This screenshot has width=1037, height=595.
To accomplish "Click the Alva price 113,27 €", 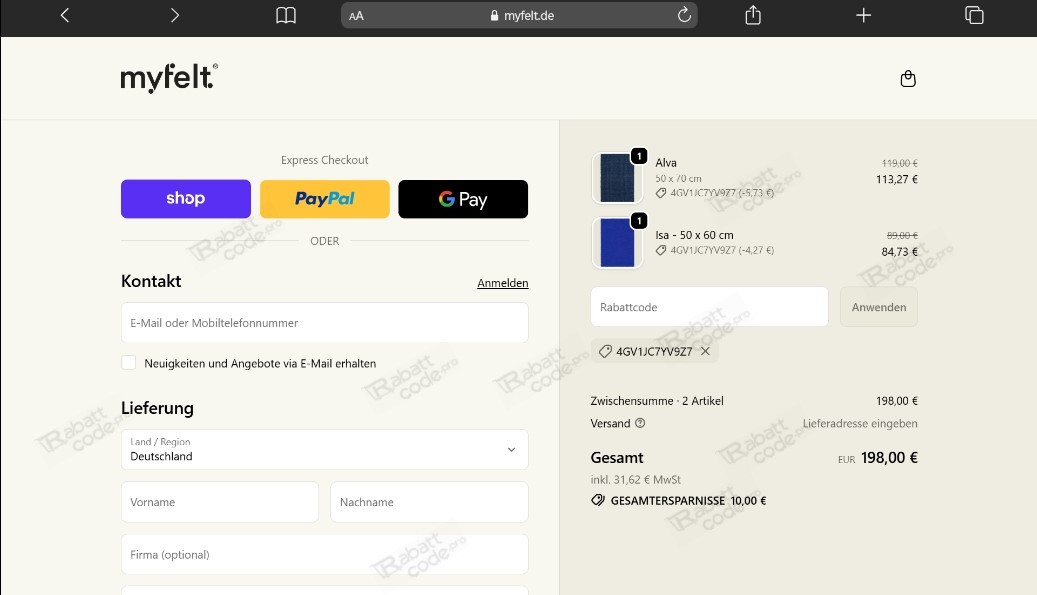I will [x=897, y=179].
